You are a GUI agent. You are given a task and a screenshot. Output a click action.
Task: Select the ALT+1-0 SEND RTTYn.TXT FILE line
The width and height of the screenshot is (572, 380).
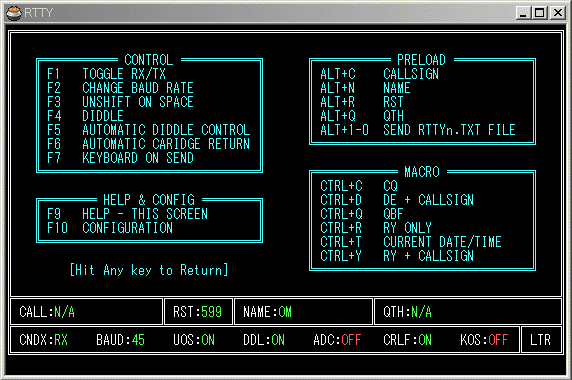tap(418, 130)
